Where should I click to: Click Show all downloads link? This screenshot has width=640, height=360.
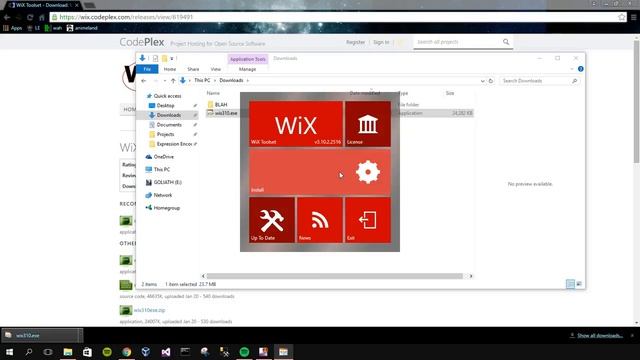point(600,336)
